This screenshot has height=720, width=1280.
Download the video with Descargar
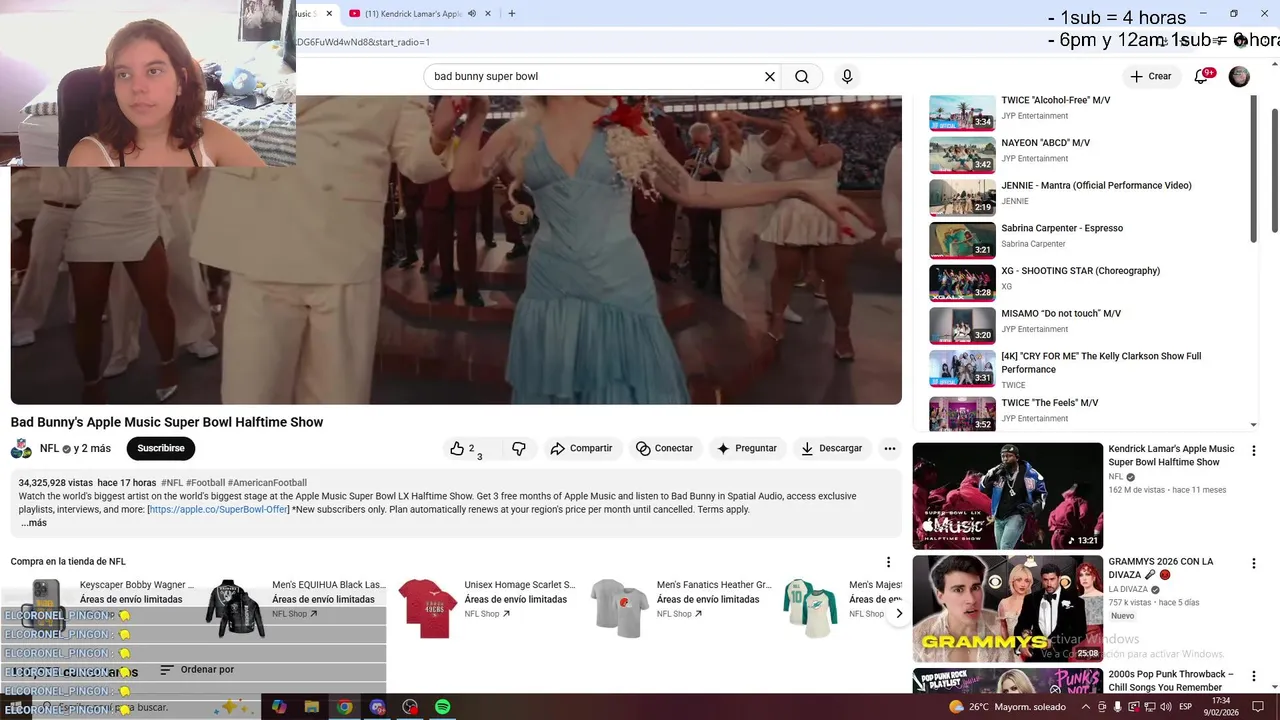831,448
